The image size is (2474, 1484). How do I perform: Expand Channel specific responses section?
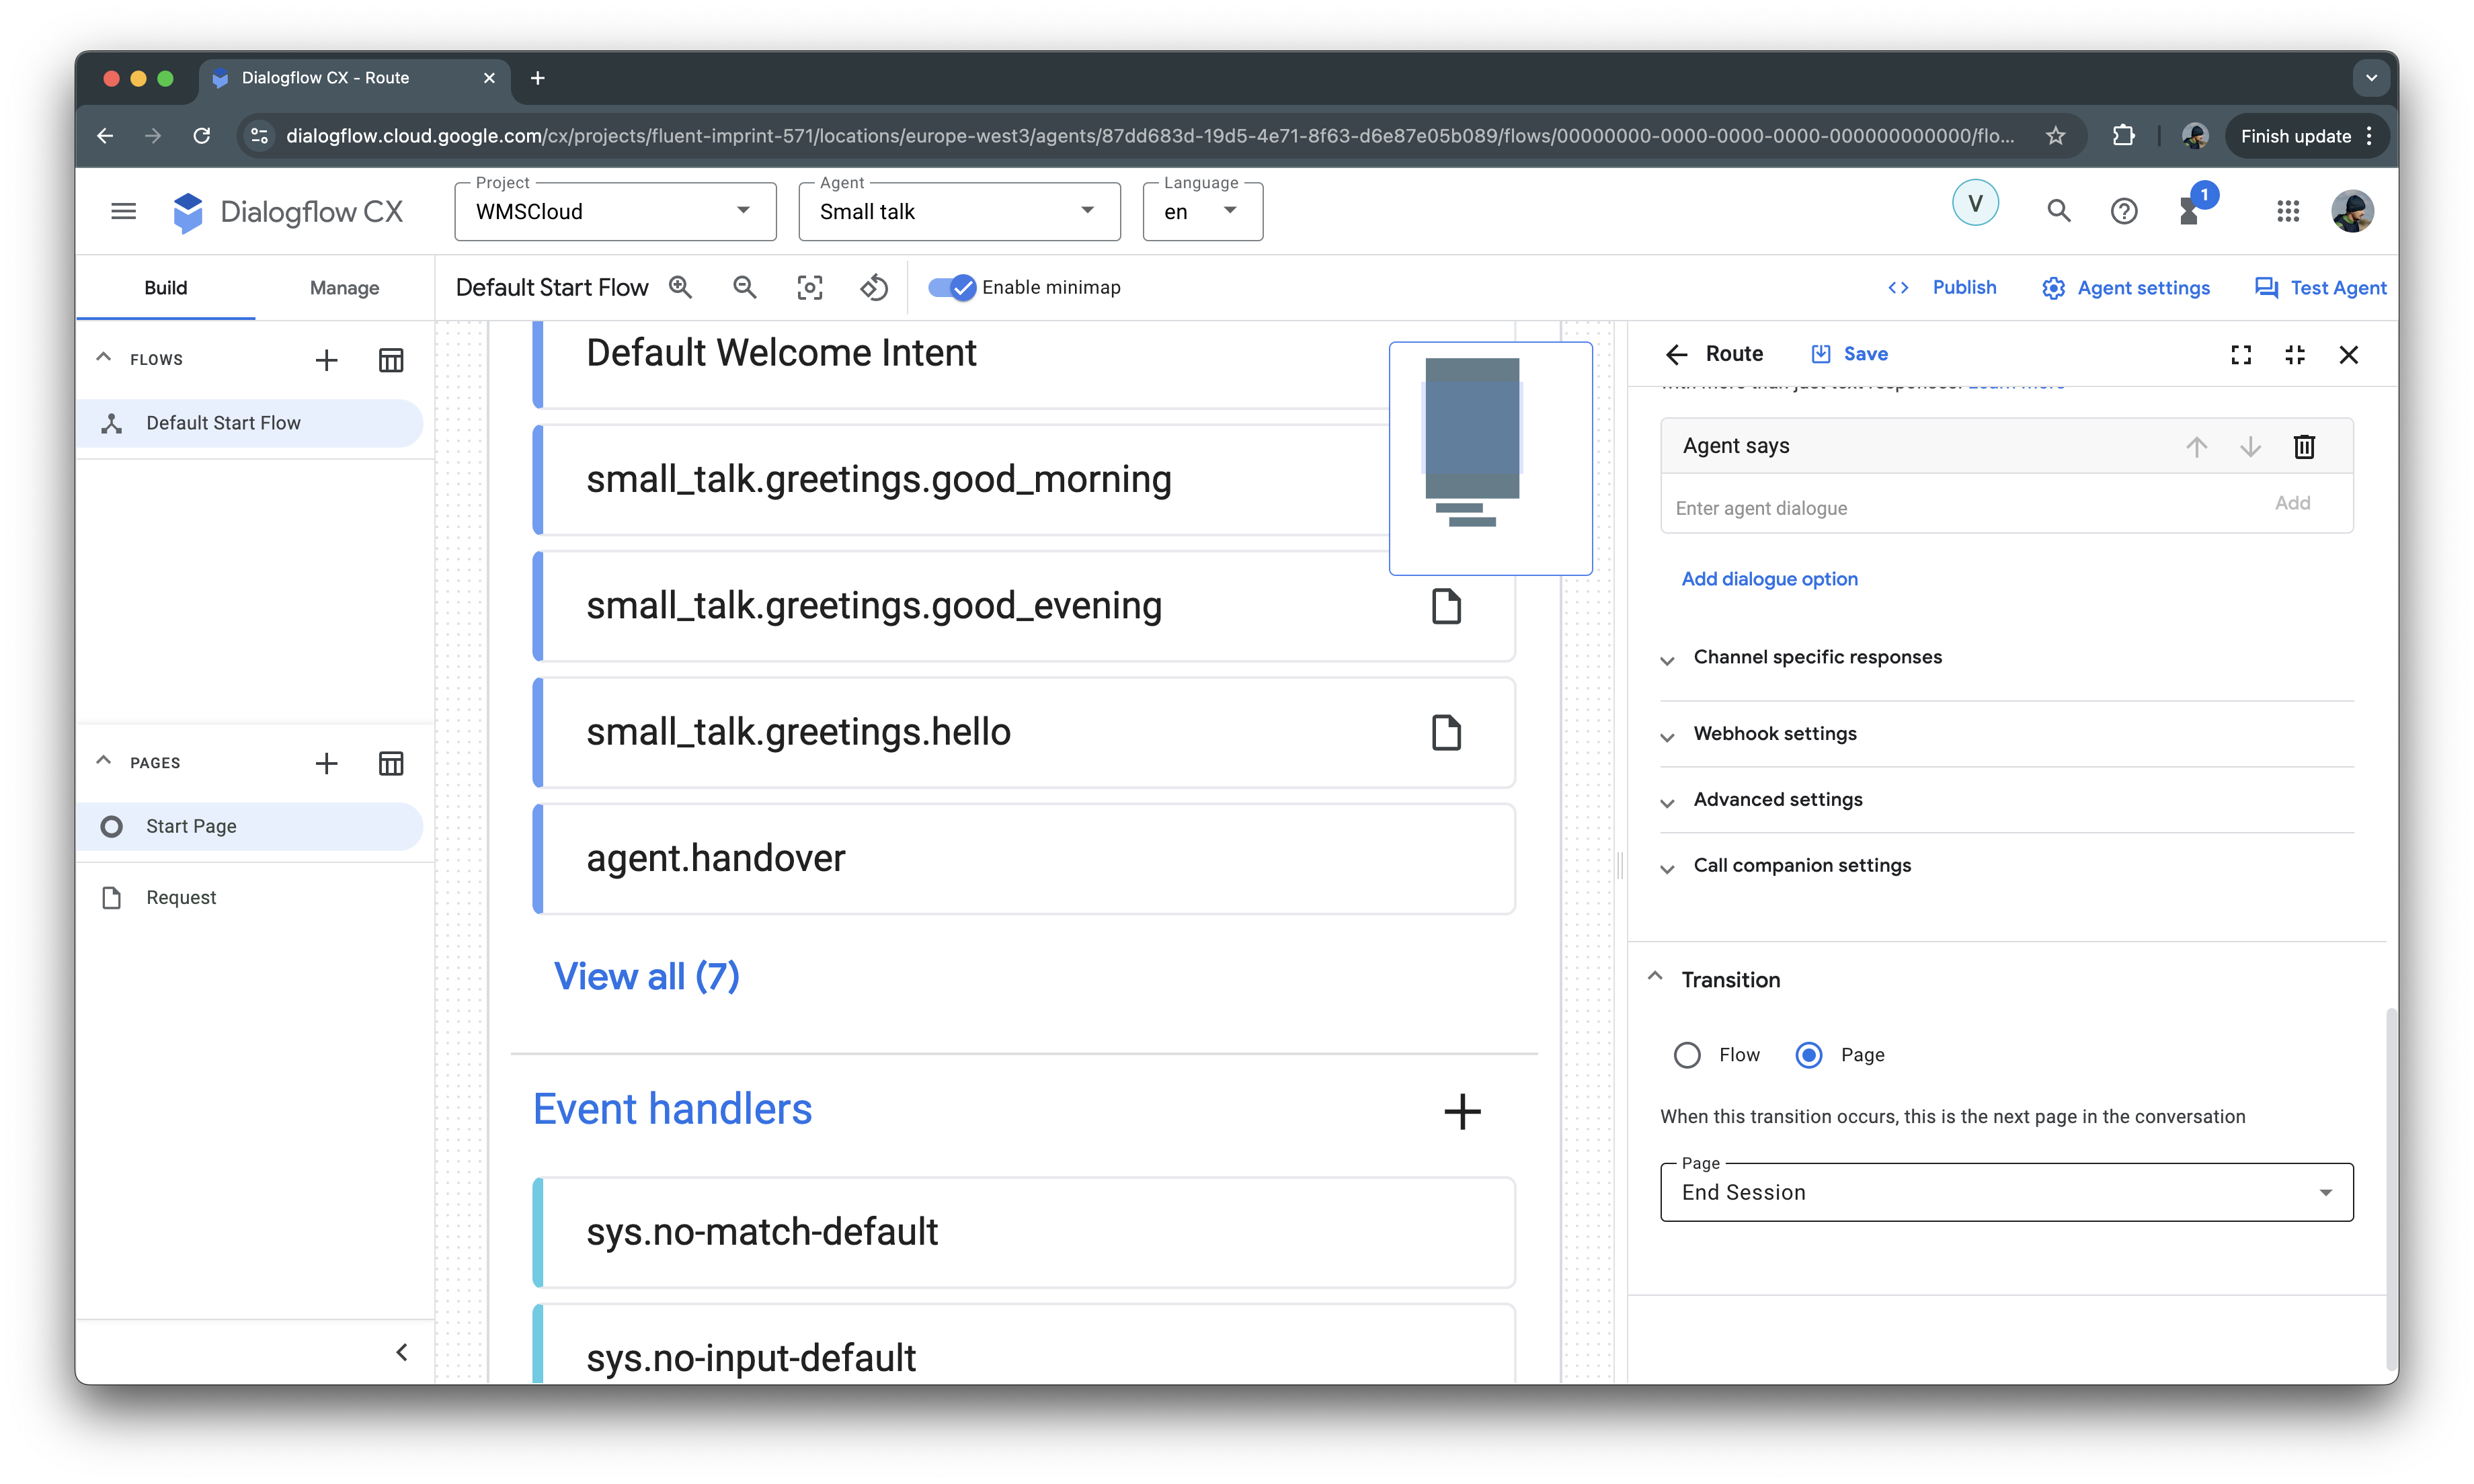pyautogui.click(x=1817, y=657)
